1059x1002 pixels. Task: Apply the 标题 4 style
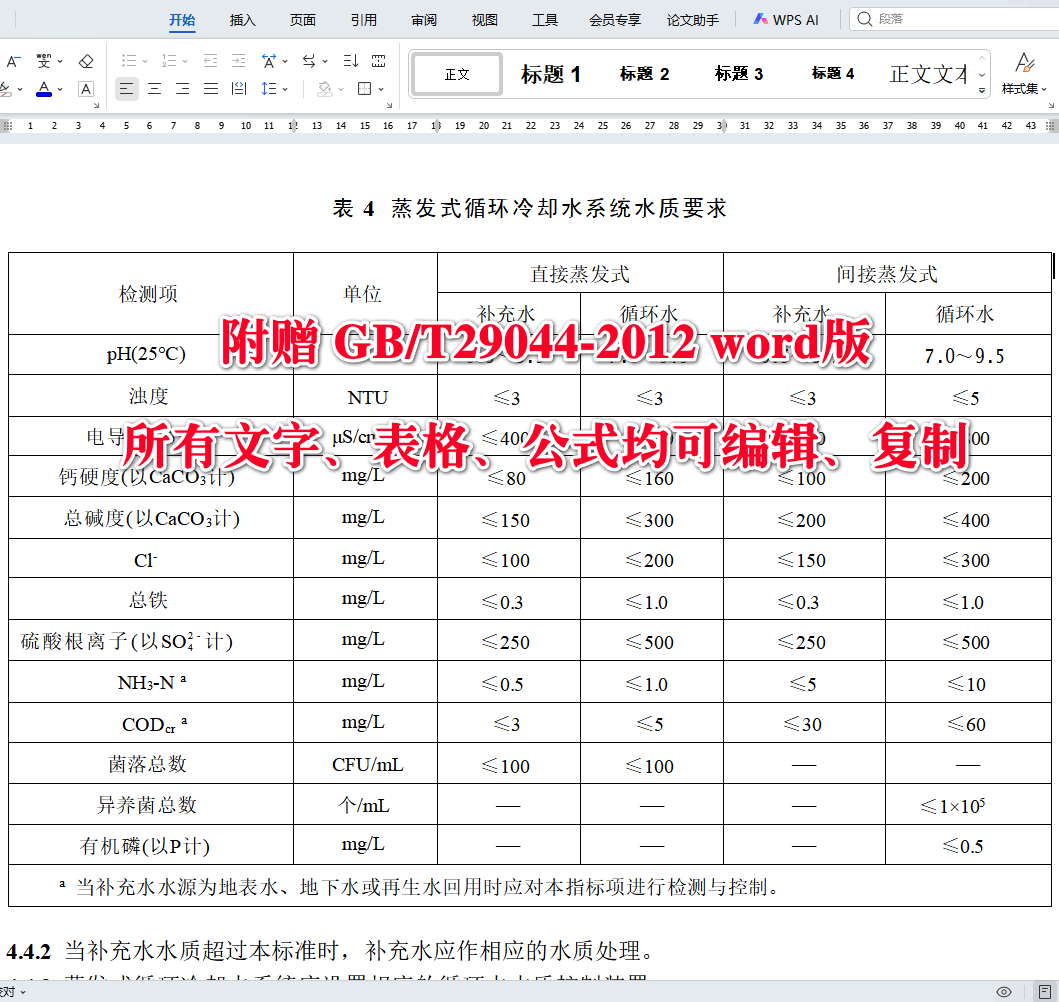tap(833, 74)
